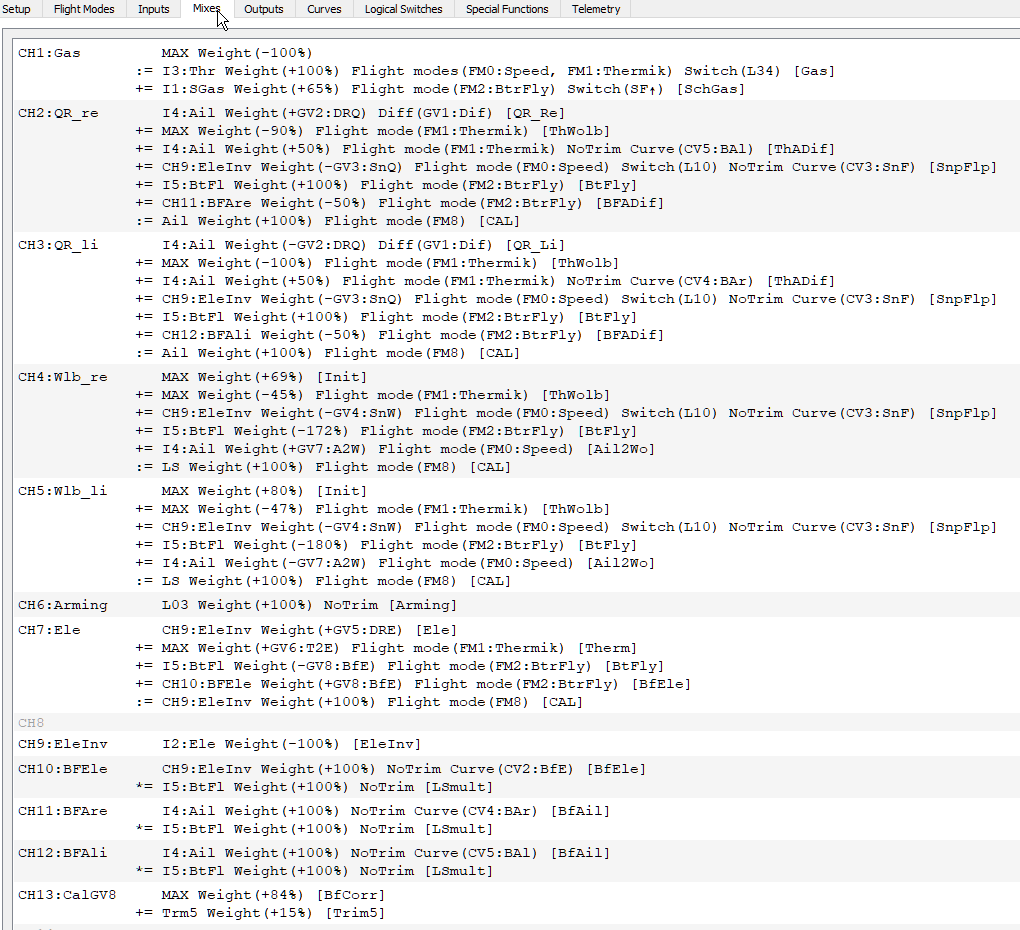
Task: Select the MAX Weight(-47%) [ThWolb] line
Action: click(x=373, y=509)
